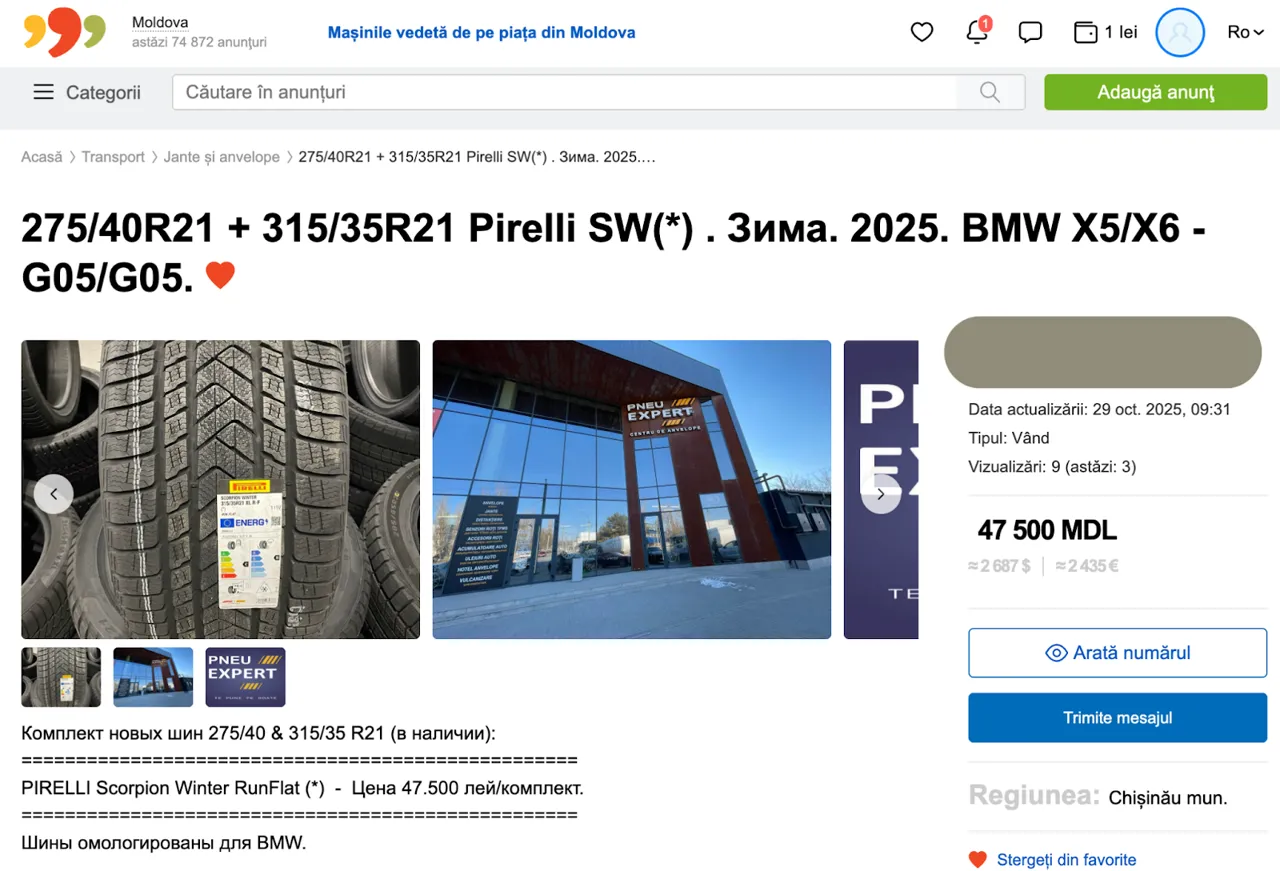Reveal phone with Arată numărul button
Viewport: 1280px width, 871px height.
1117,653
